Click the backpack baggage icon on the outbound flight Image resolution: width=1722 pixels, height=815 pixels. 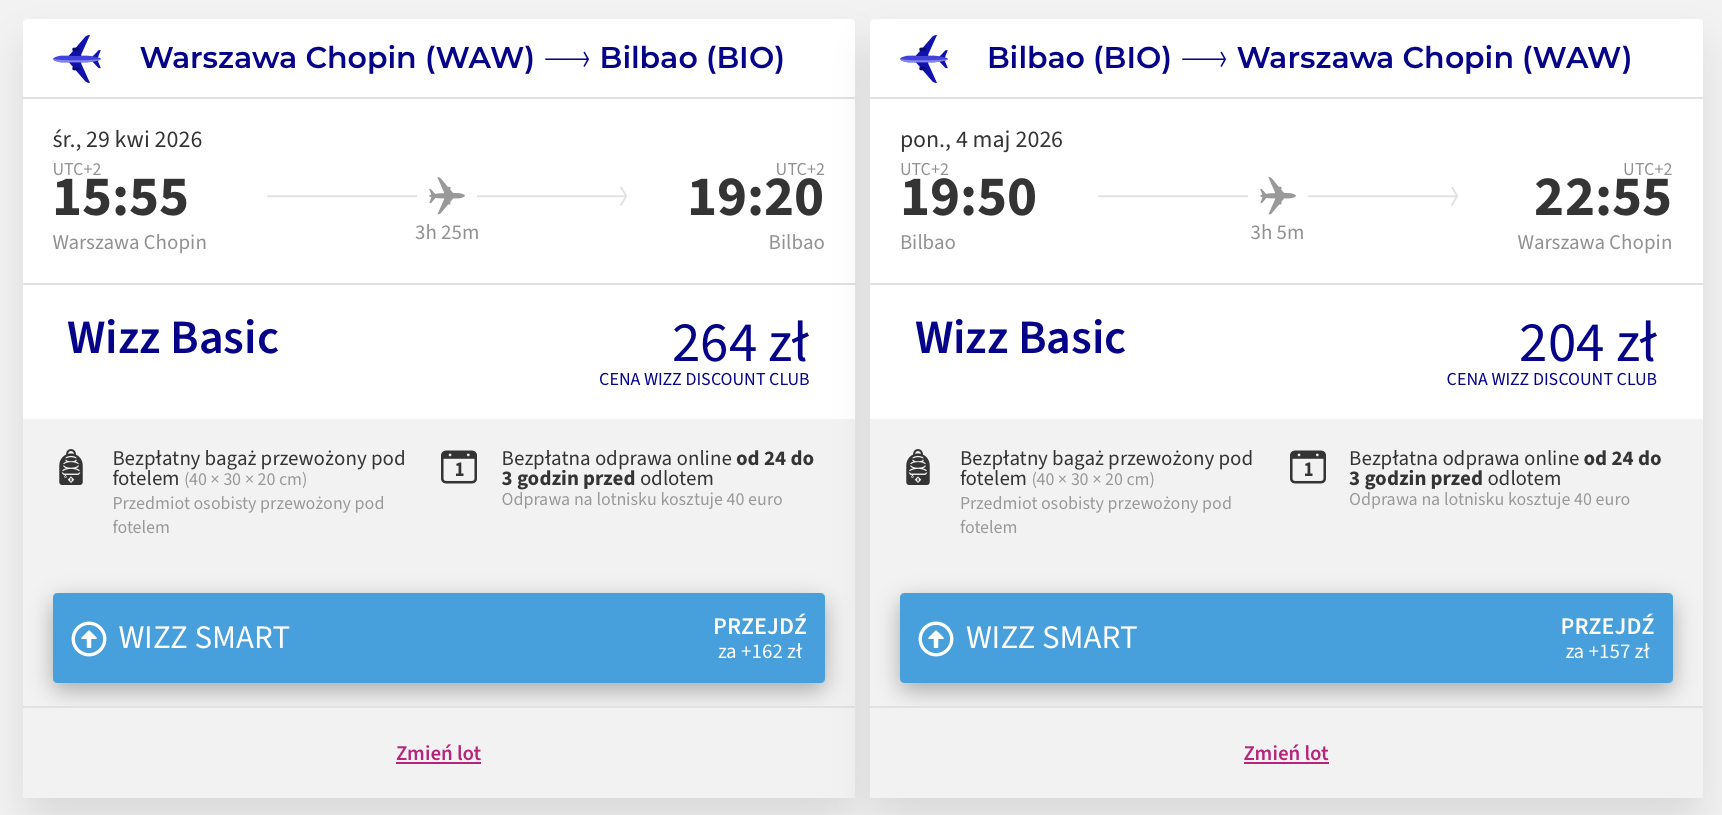(71, 467)
